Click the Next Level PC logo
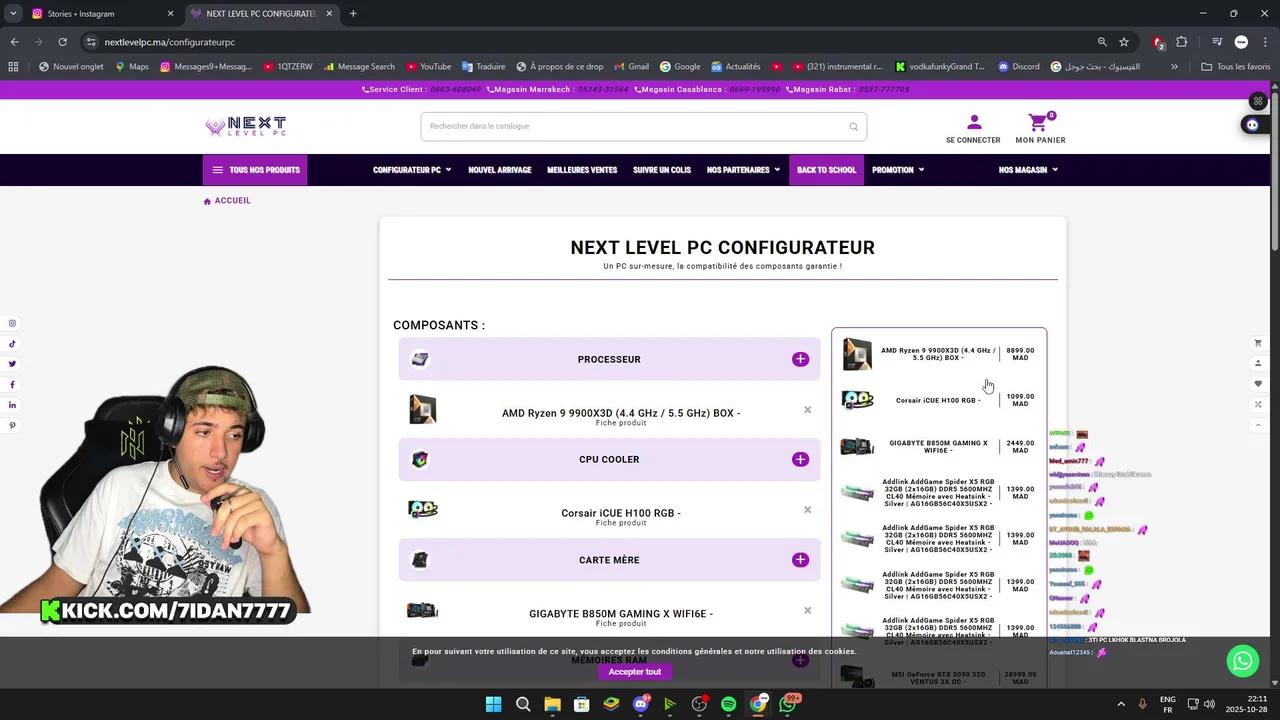 (x=245, y=126)
